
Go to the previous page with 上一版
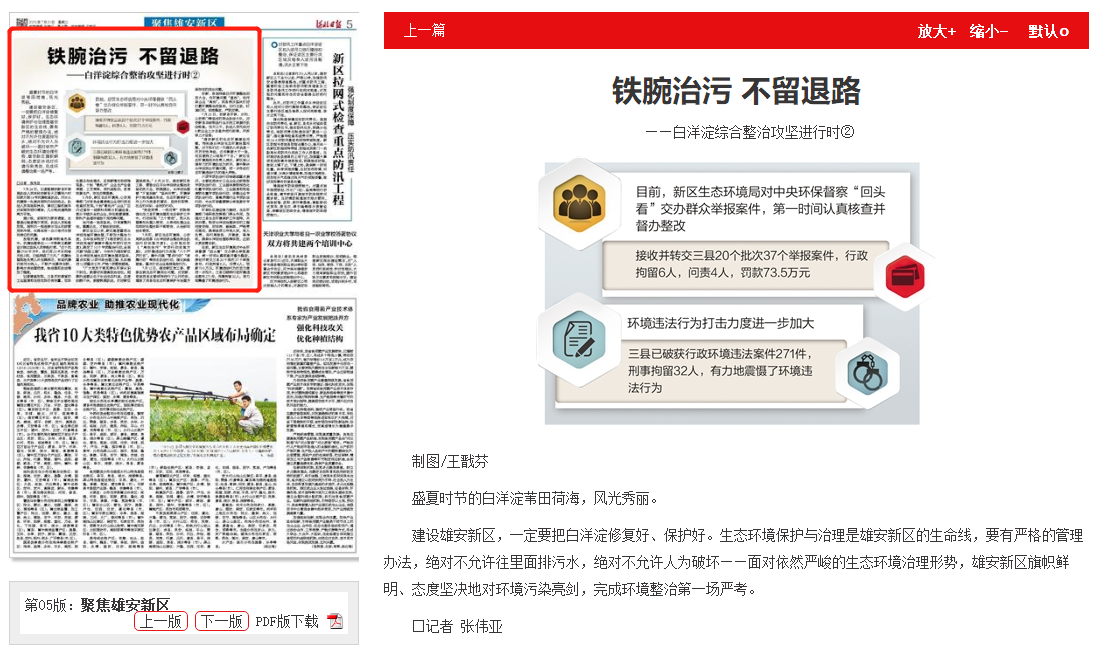161,621
